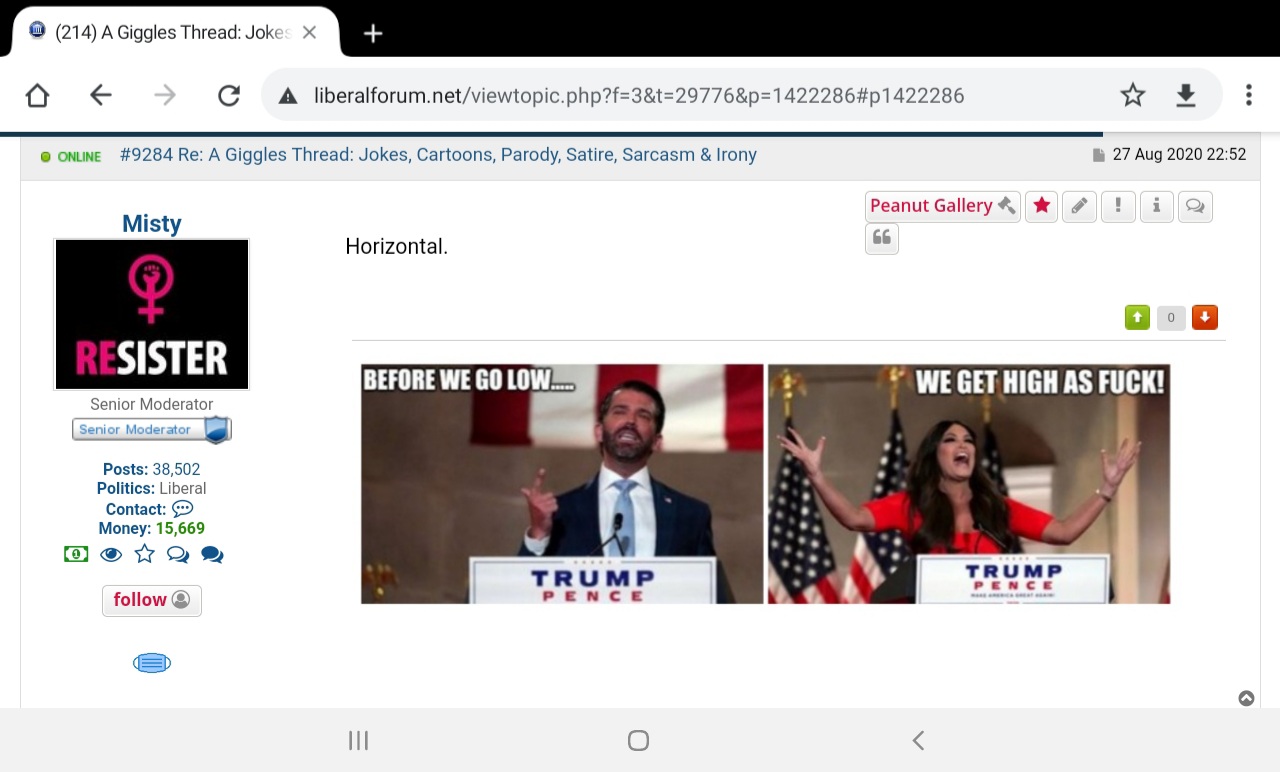Image resolution: width=1280 pixels, height=772 pixels.
Task: Click the RESISTER avatar image
Action: point(151,314)
